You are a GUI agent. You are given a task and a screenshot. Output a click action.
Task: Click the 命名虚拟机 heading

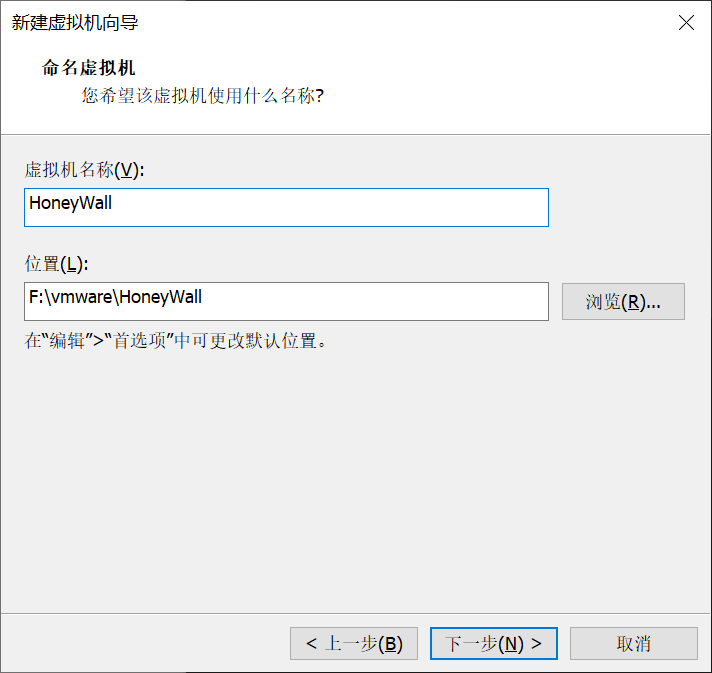(x=89, y=68)
